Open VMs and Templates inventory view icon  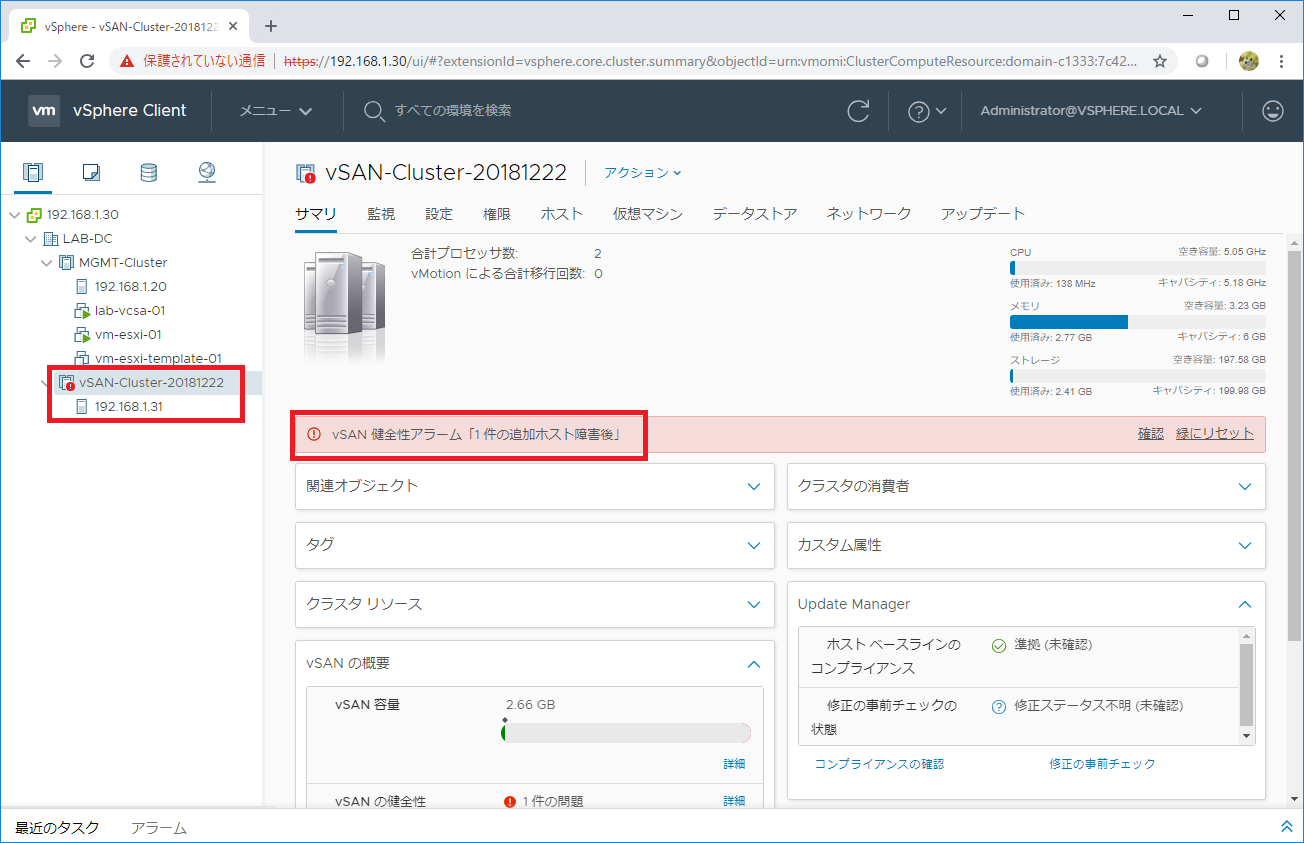tap(91, 173)
